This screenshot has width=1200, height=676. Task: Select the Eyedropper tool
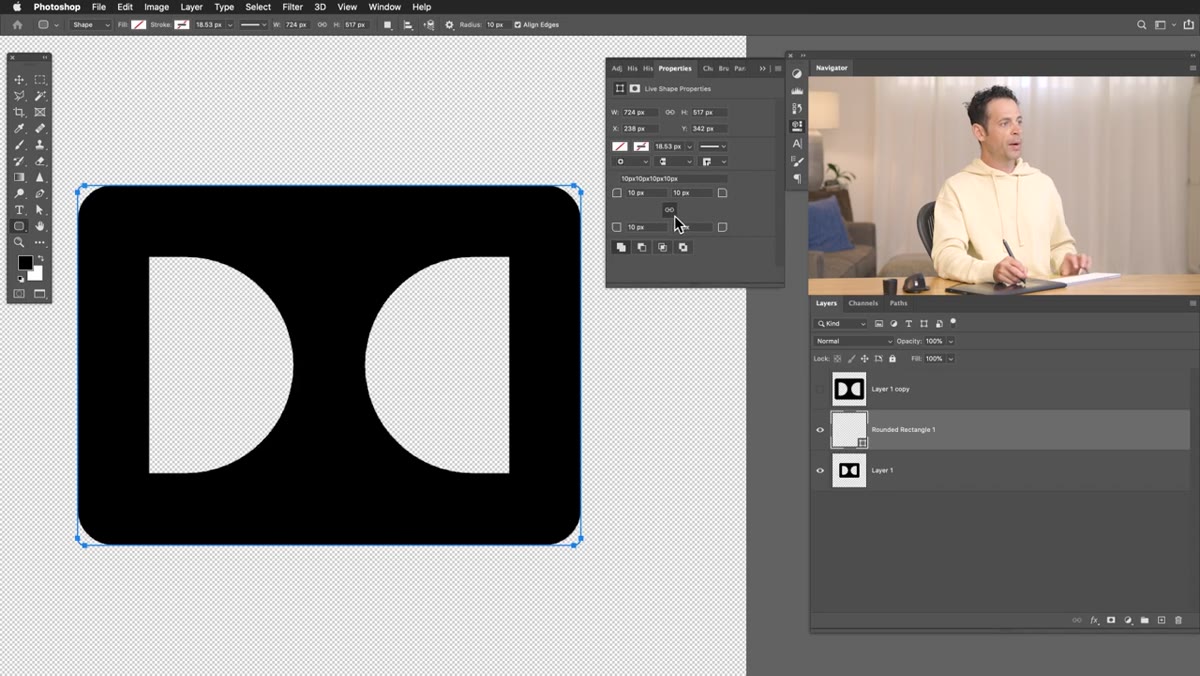click(19, 128)
